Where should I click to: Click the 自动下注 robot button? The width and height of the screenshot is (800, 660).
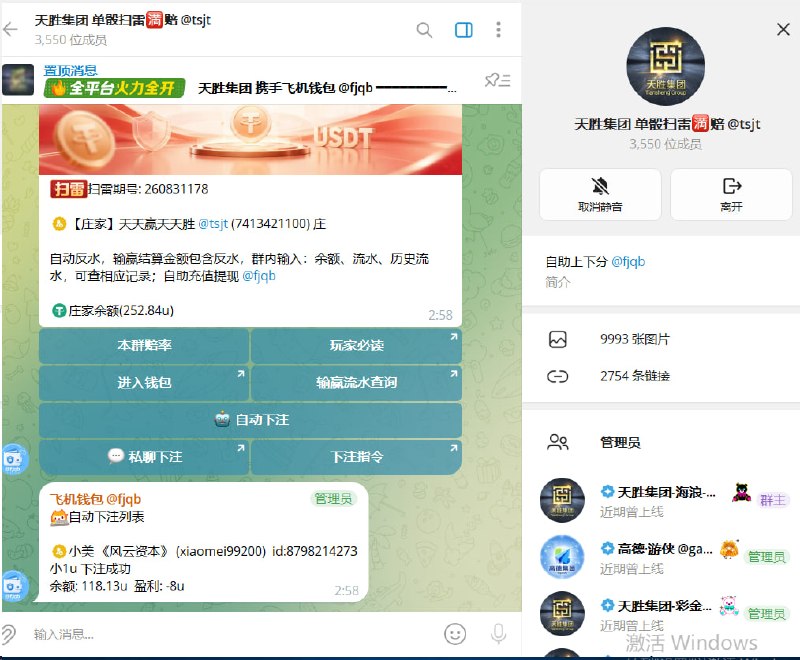coord(251,420)
